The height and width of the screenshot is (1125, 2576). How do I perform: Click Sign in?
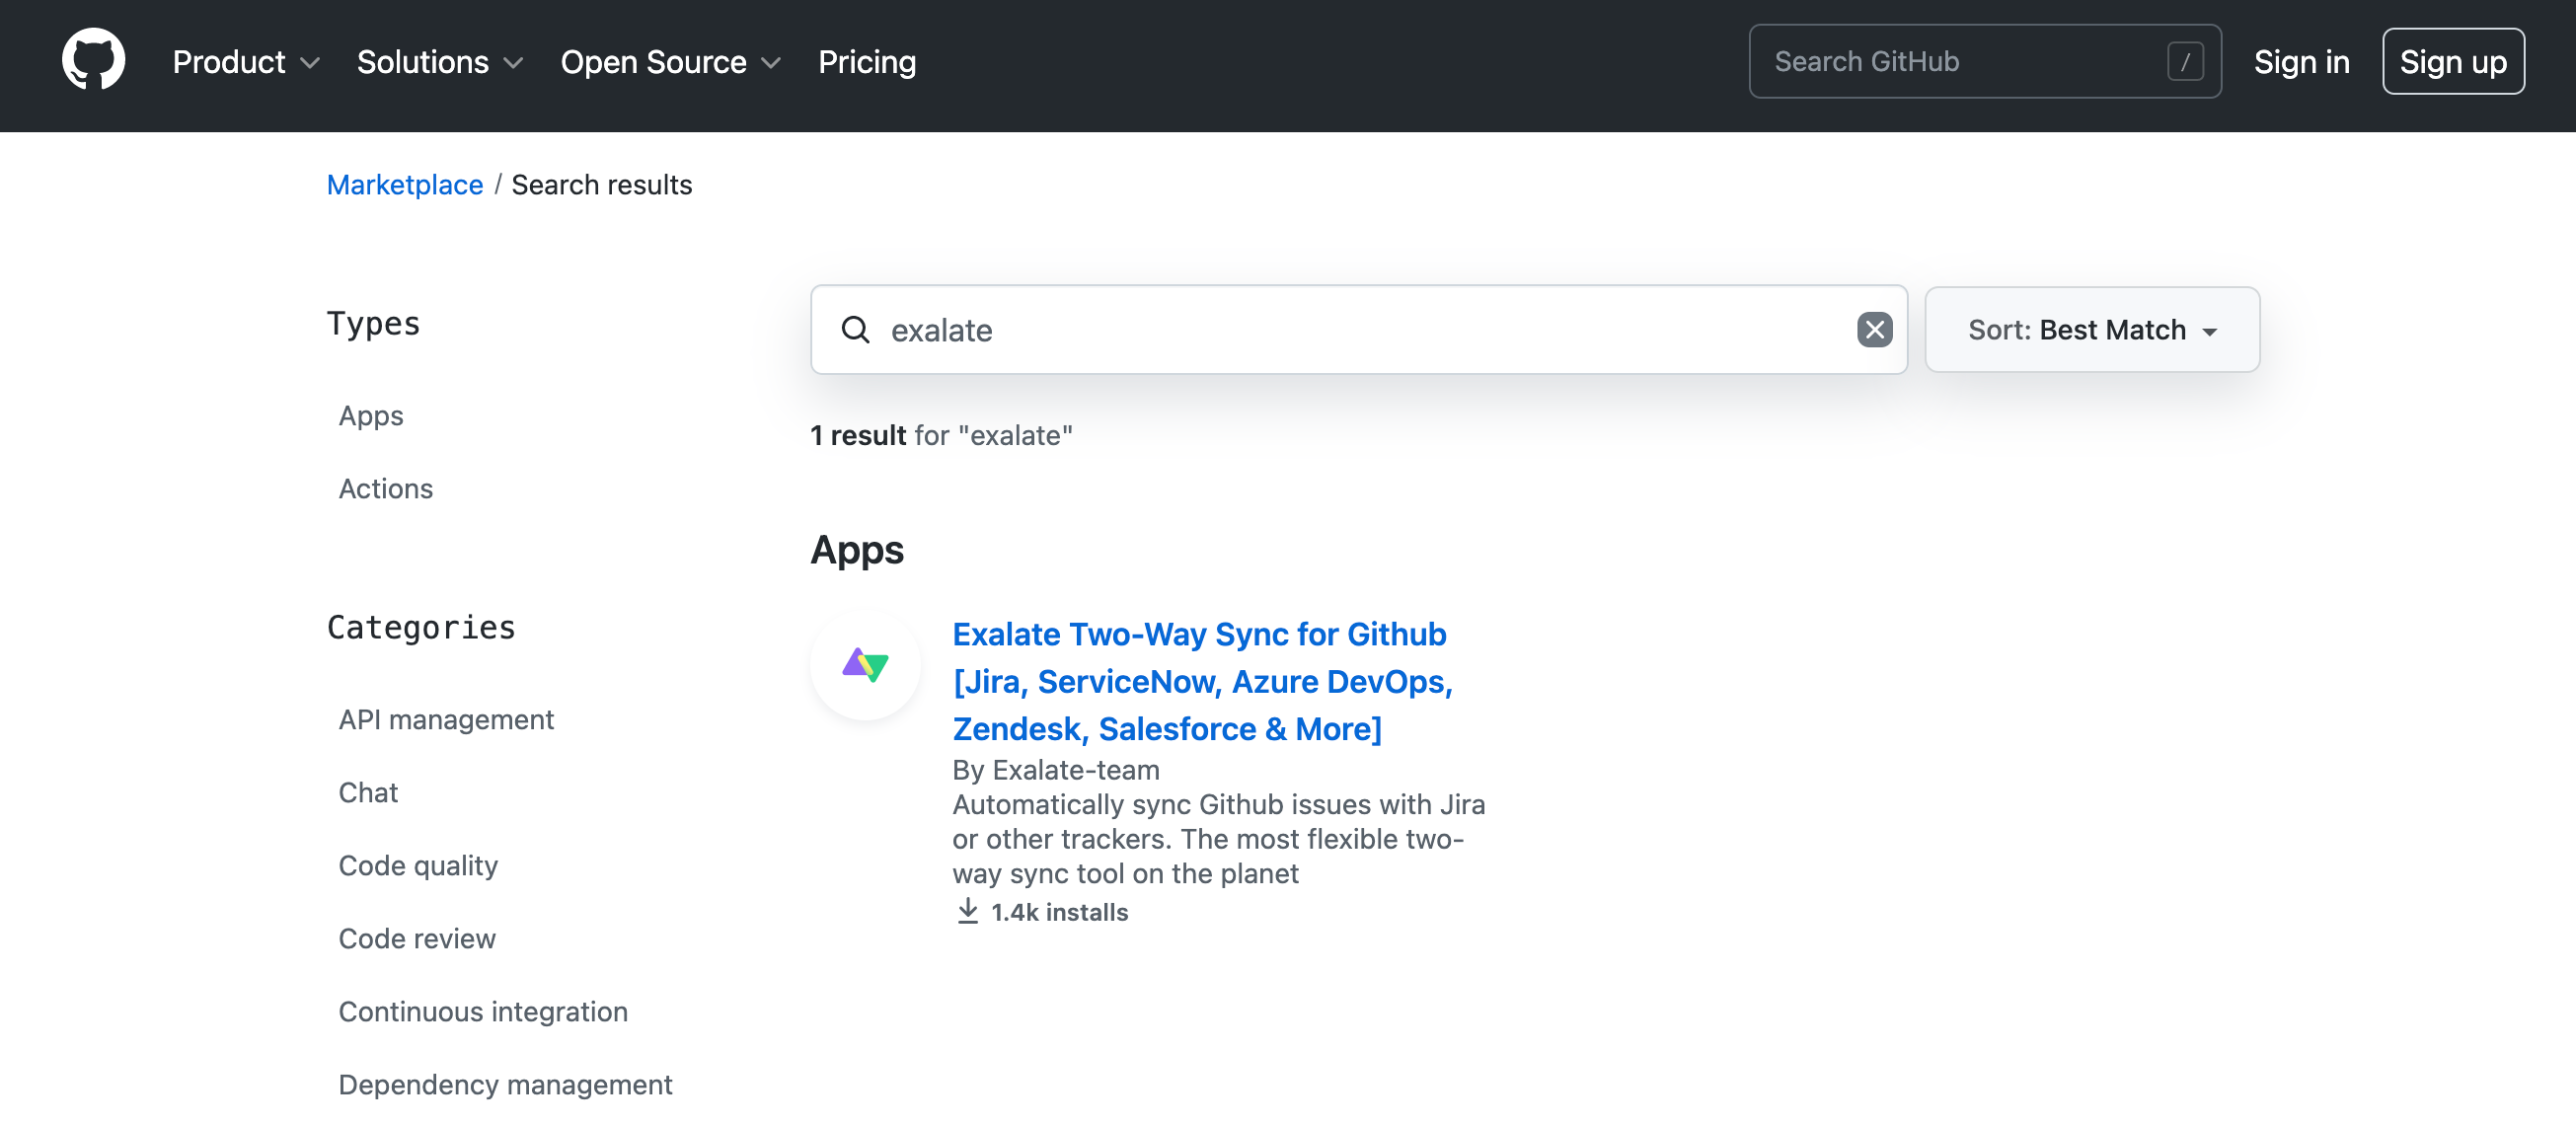coord(2300,62)
